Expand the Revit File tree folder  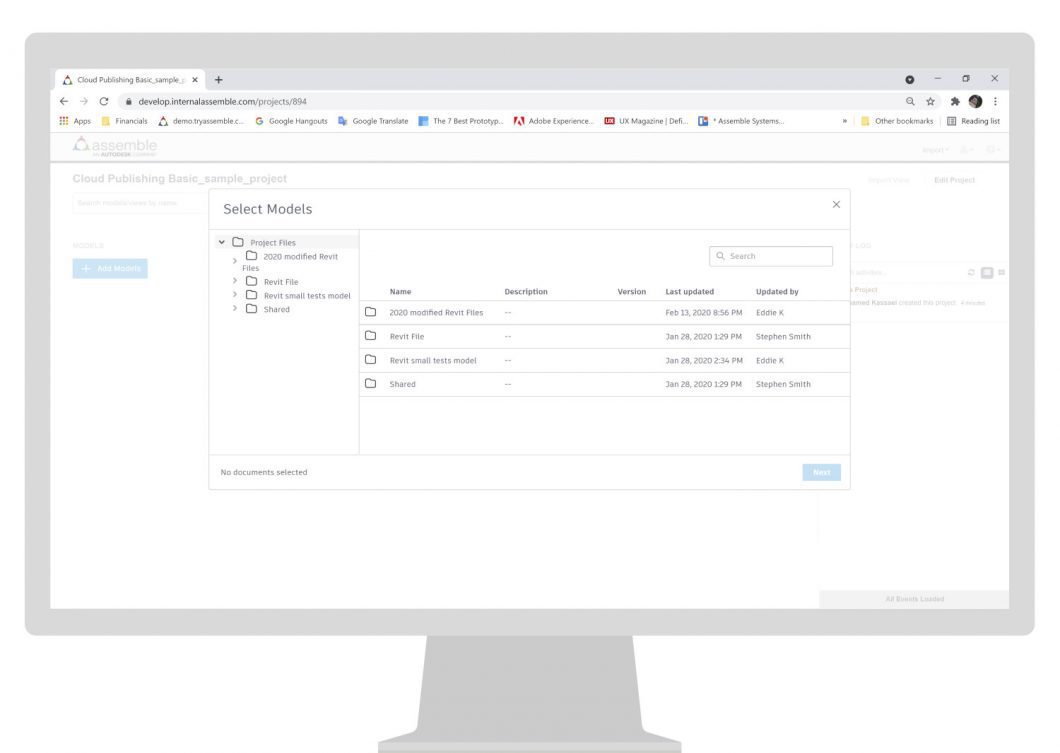pyautogui.click(x=235, y=281)
